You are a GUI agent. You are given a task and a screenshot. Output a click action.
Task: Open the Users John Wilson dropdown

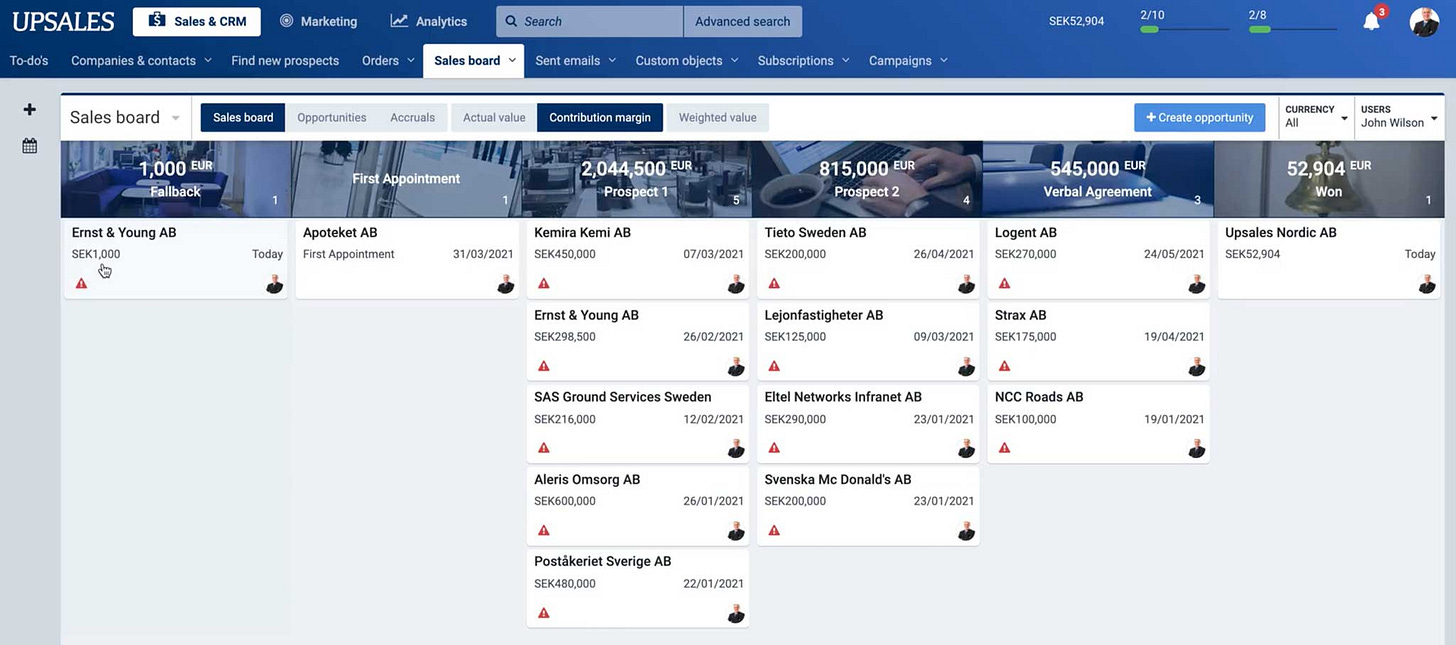point(1399,117)
